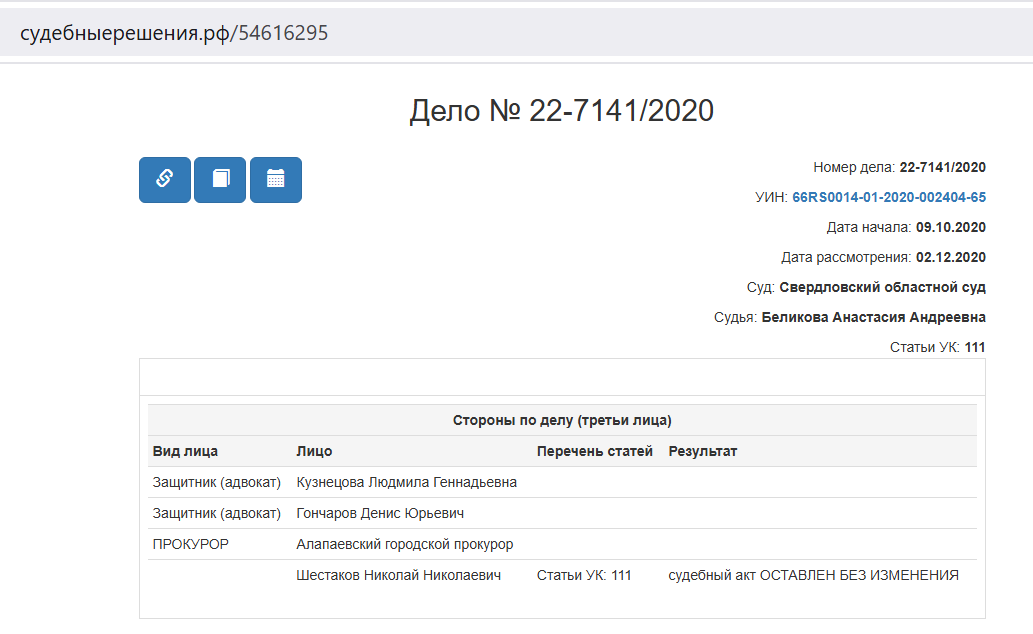
Task: Open the УИН 66RS0014-01-2020-002404-65 link
Action: click(889, 198)
